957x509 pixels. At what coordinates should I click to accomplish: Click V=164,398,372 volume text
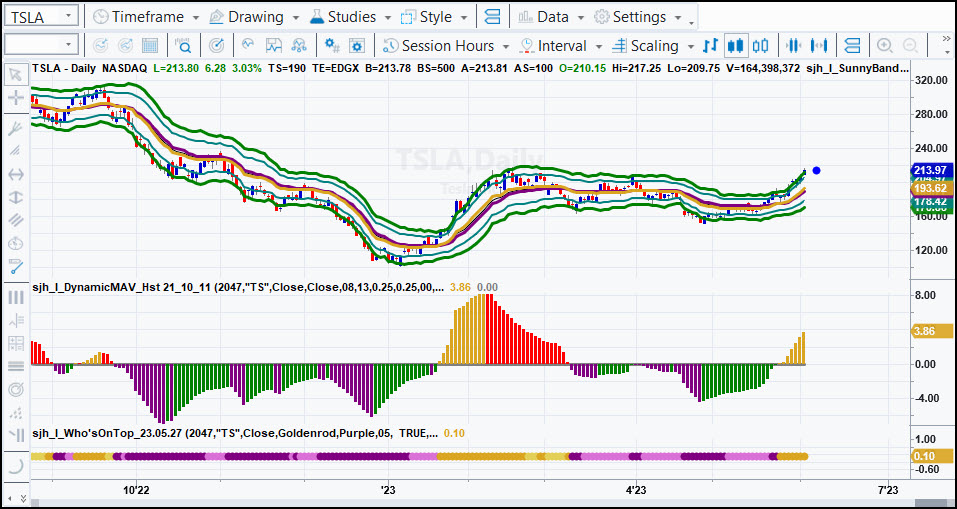tap(763, 68)
